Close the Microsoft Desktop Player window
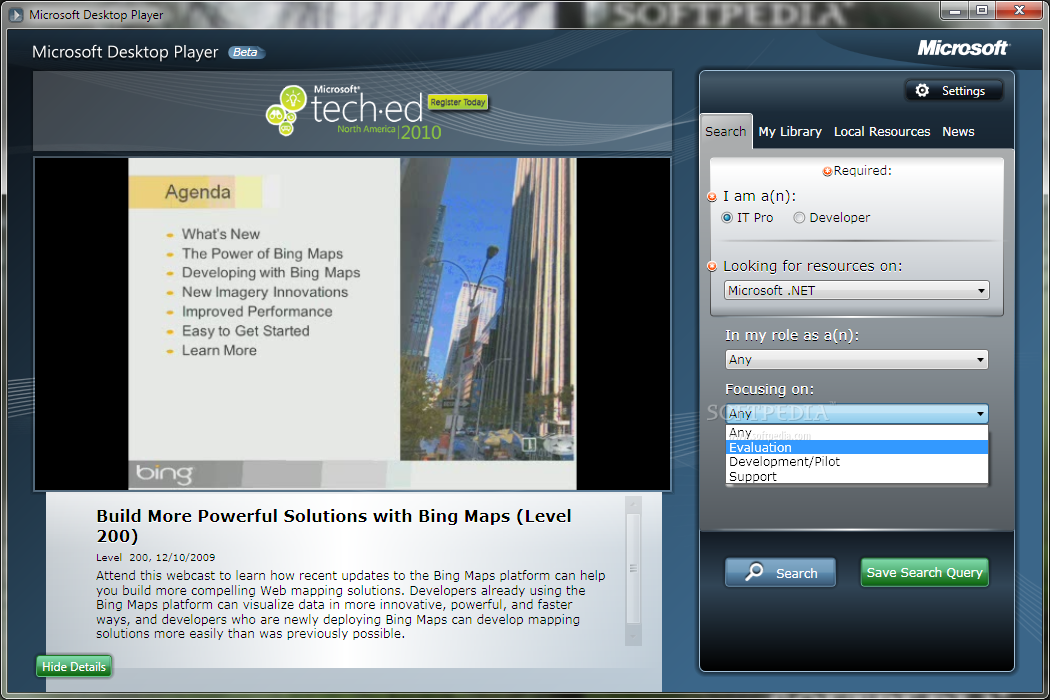 click(x=1019, y=10)
